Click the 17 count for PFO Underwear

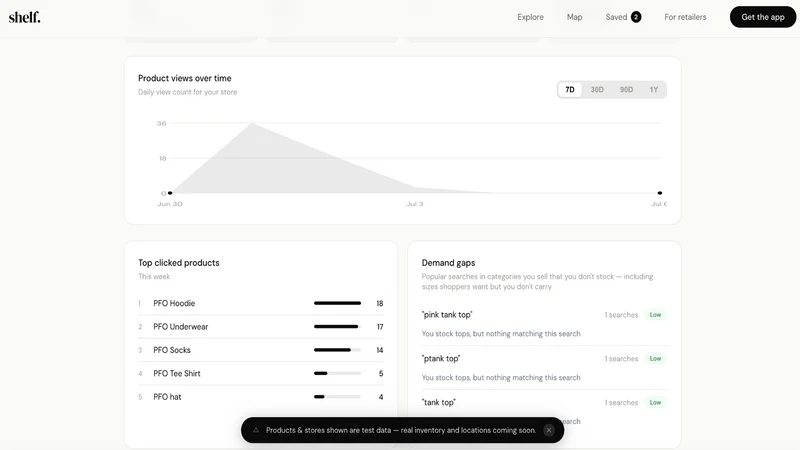380,327
